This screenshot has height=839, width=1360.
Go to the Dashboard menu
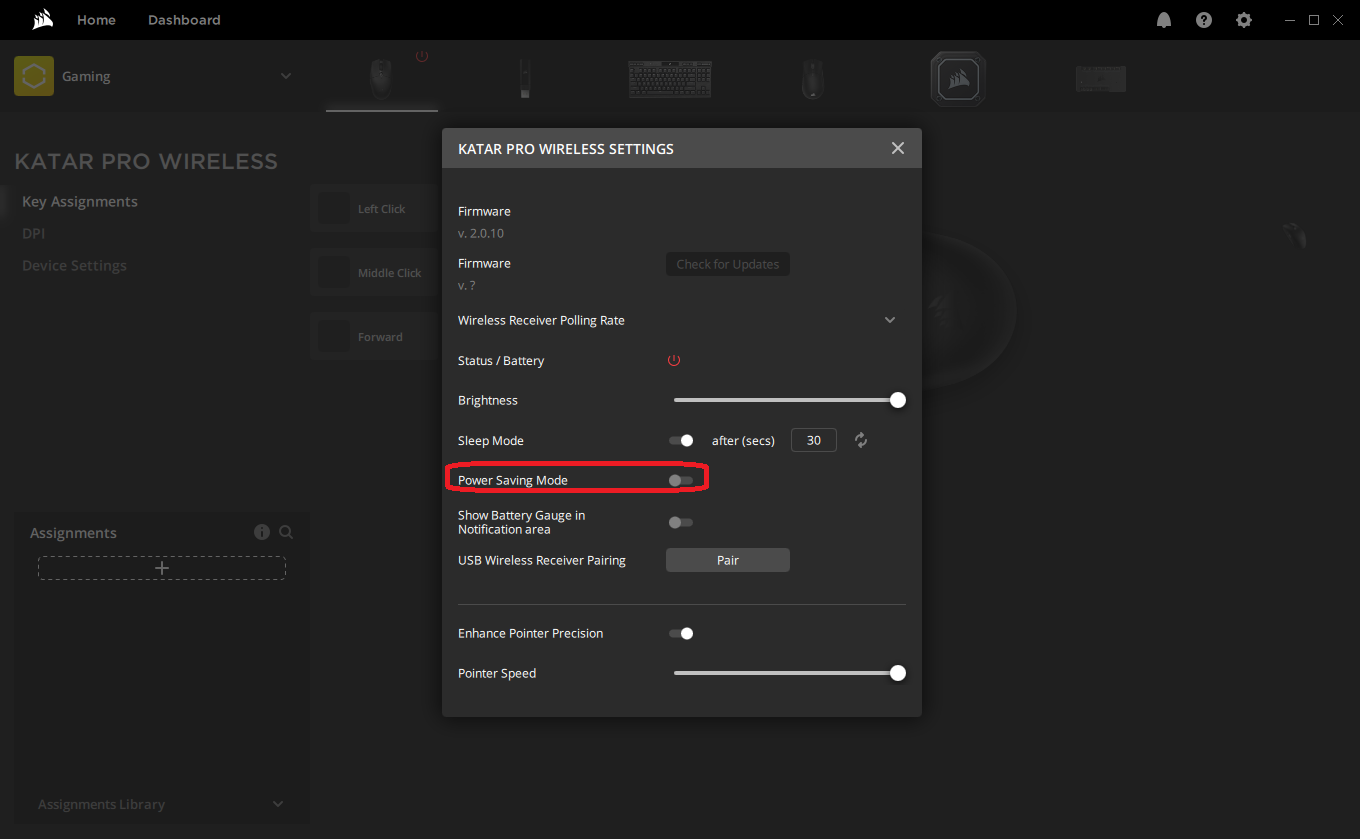pos(184,19)
